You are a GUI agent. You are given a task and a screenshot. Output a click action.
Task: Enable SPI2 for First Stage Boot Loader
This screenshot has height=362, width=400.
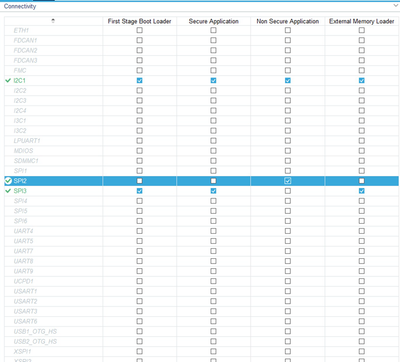click(x=139, y=181)
